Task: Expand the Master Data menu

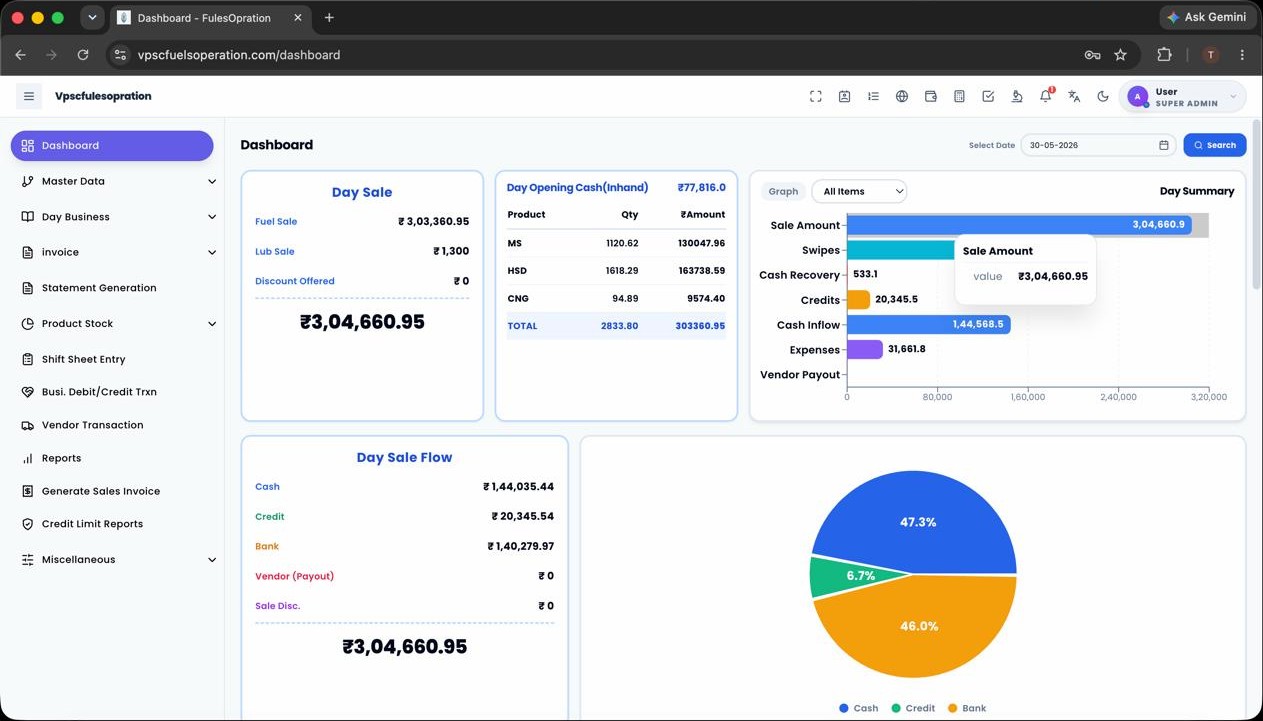Action: [118, 181]
